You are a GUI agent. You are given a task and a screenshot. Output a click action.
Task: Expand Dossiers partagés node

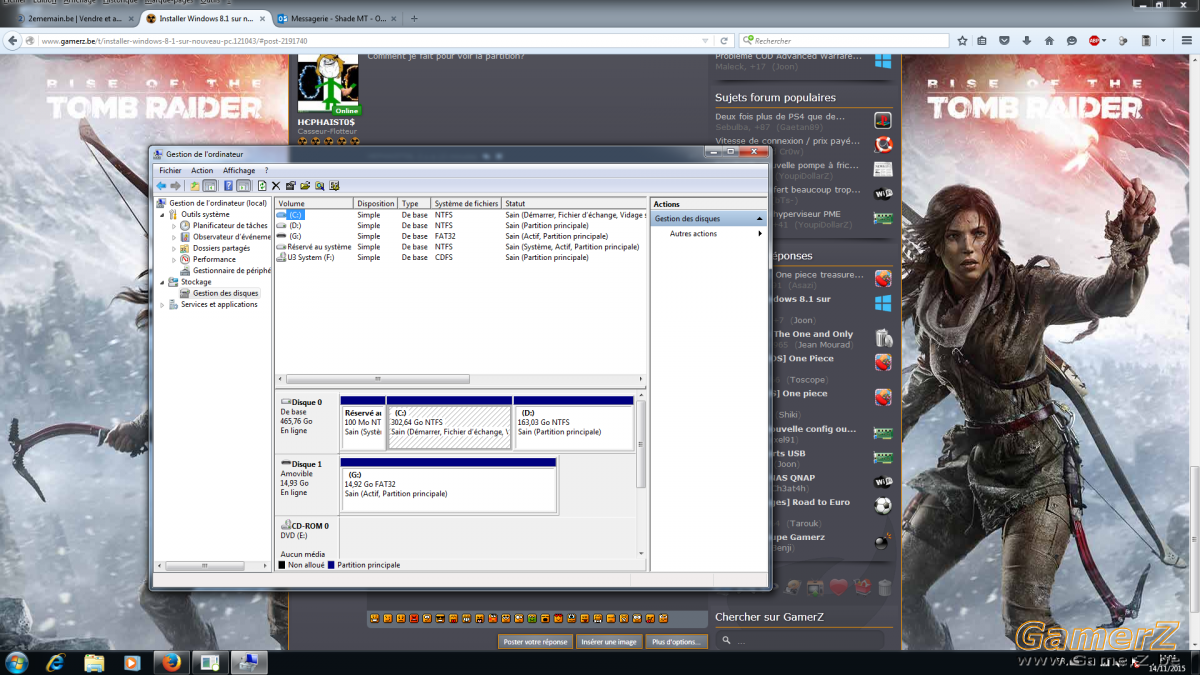pos(174,248)
